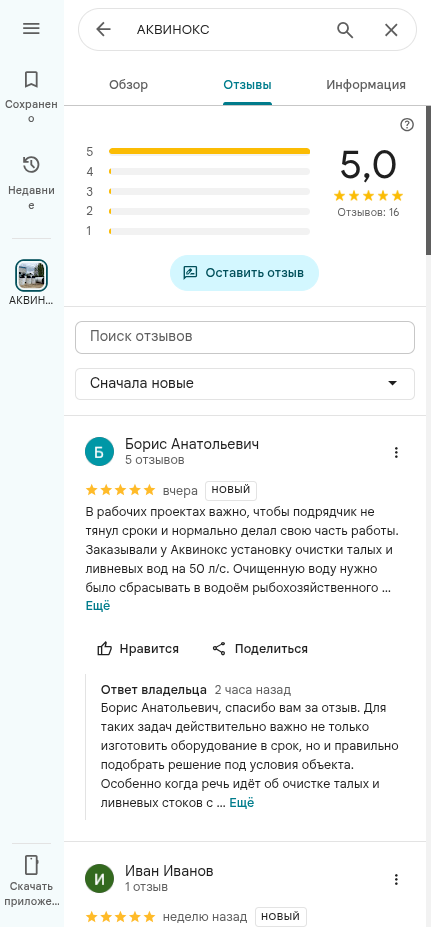Image resolution: width=431 pixels, height=927 pixels.
Task: Open Борис Анатольевич's profile avatar
Action: click(99, 452)
